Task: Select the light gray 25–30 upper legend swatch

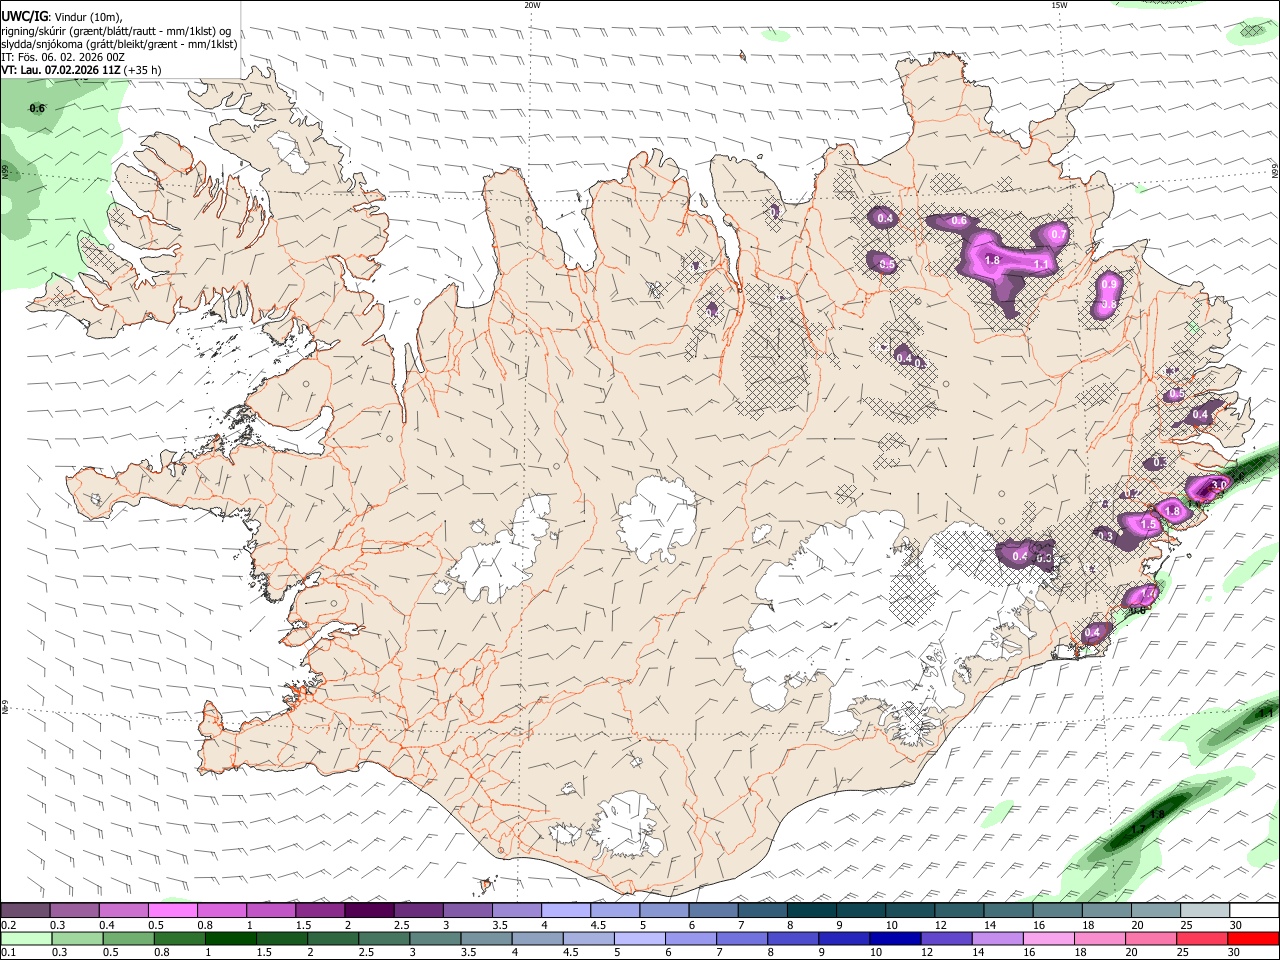Action: [x=1205, y=910]
